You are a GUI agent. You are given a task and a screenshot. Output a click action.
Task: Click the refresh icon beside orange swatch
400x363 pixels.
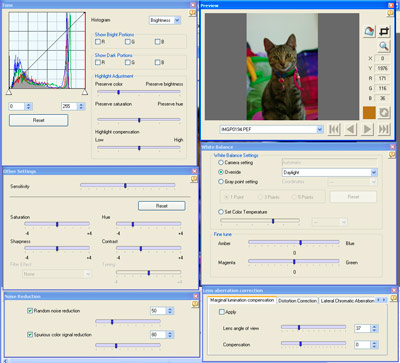[384, 113]
